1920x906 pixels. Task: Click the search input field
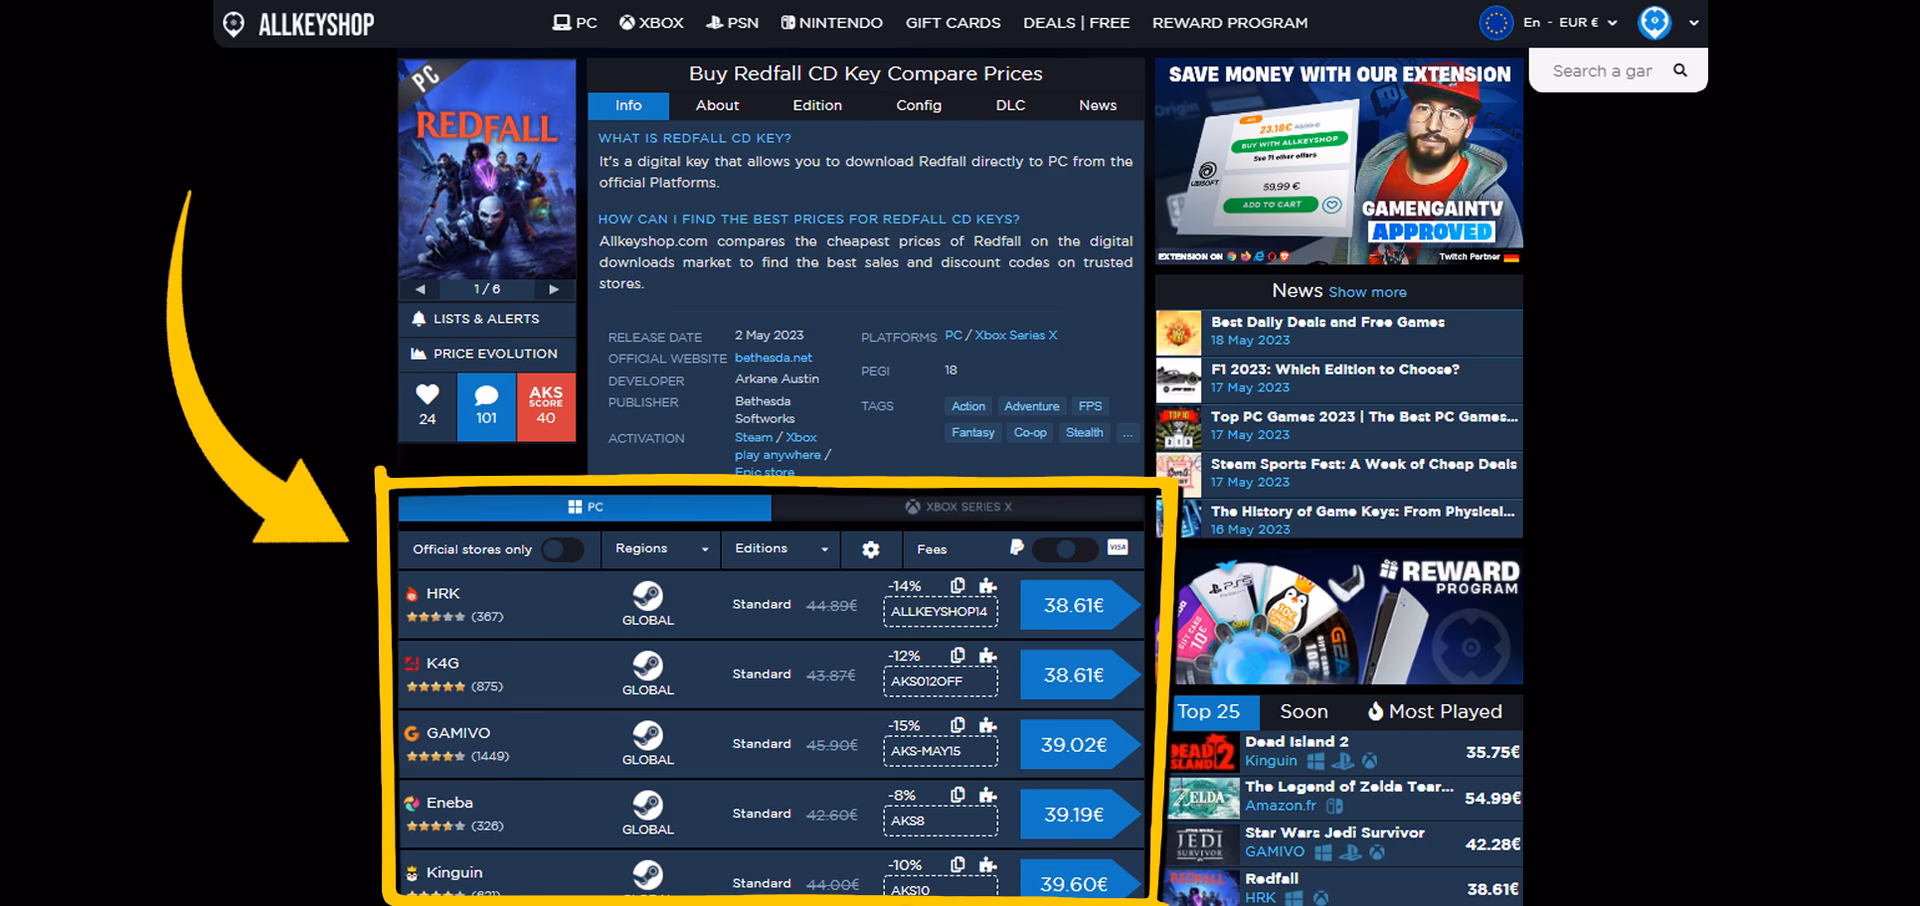pos(1603,71)
